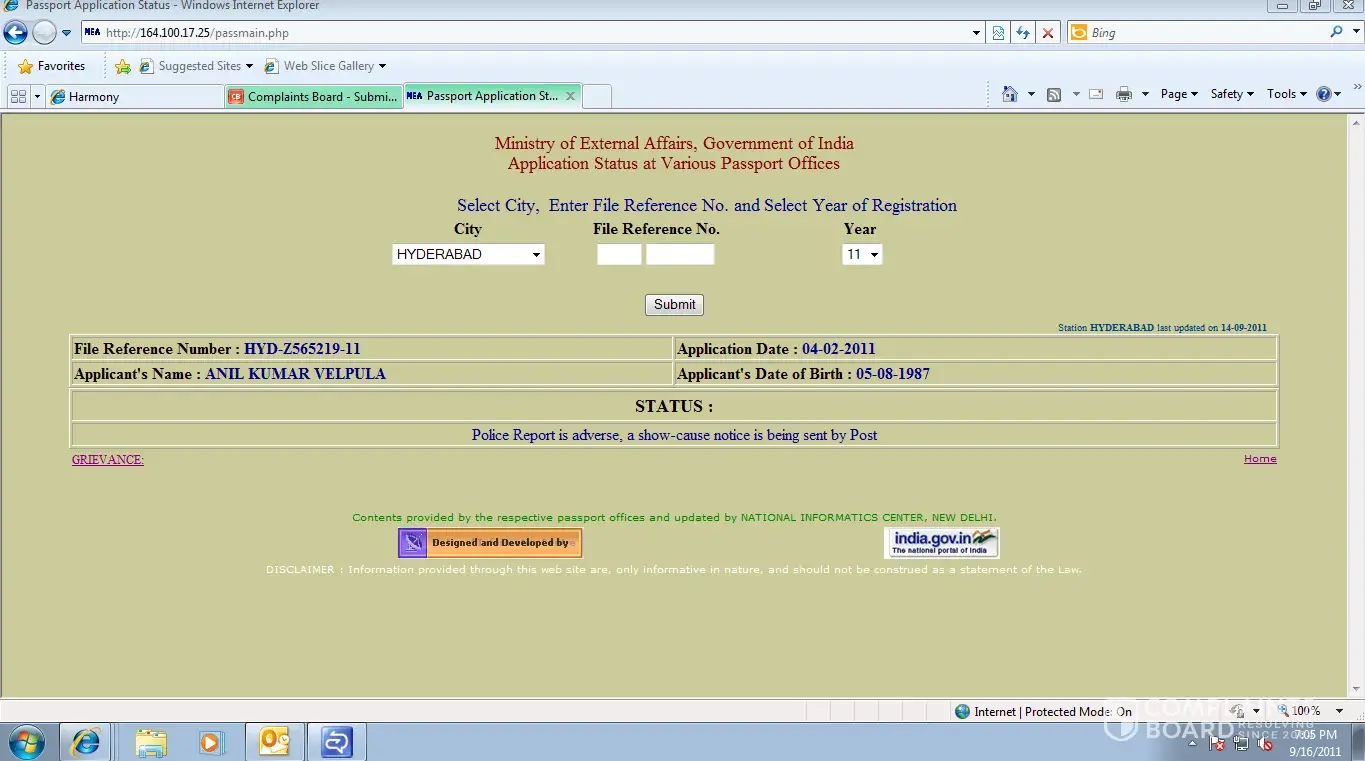This screenshot has height=761, width=1365.
Task: Open the Favorites star button
Action: (x=52, y=66)
